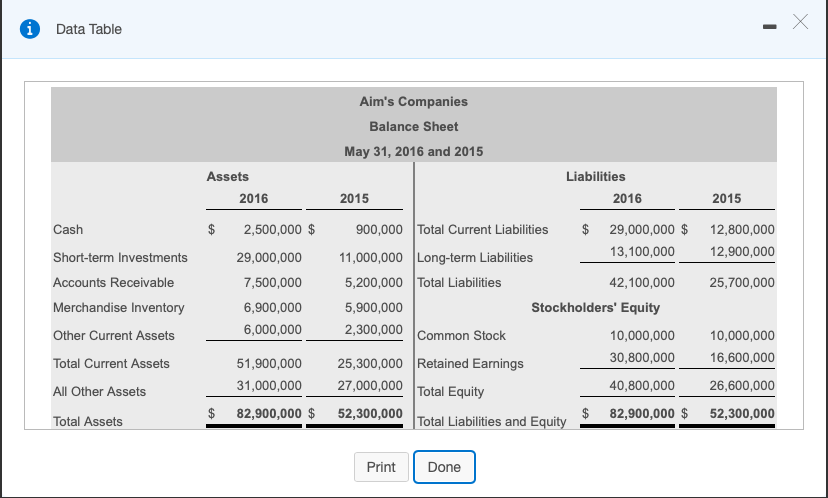Click Total Liabilities 2016 value 42,100,000
This screenshot has height=498, width=828.
pyautogui.click(x=642, y=283)
